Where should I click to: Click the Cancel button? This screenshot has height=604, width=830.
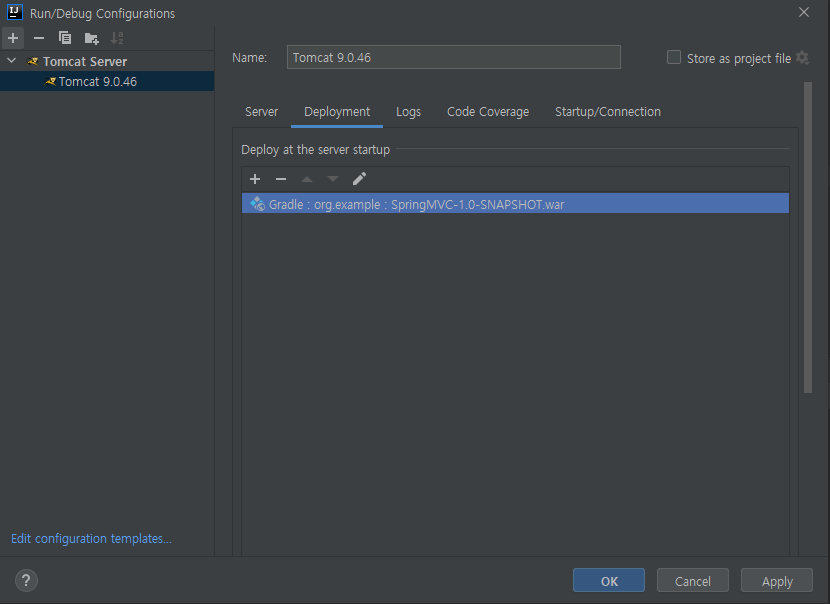(692, 581)
